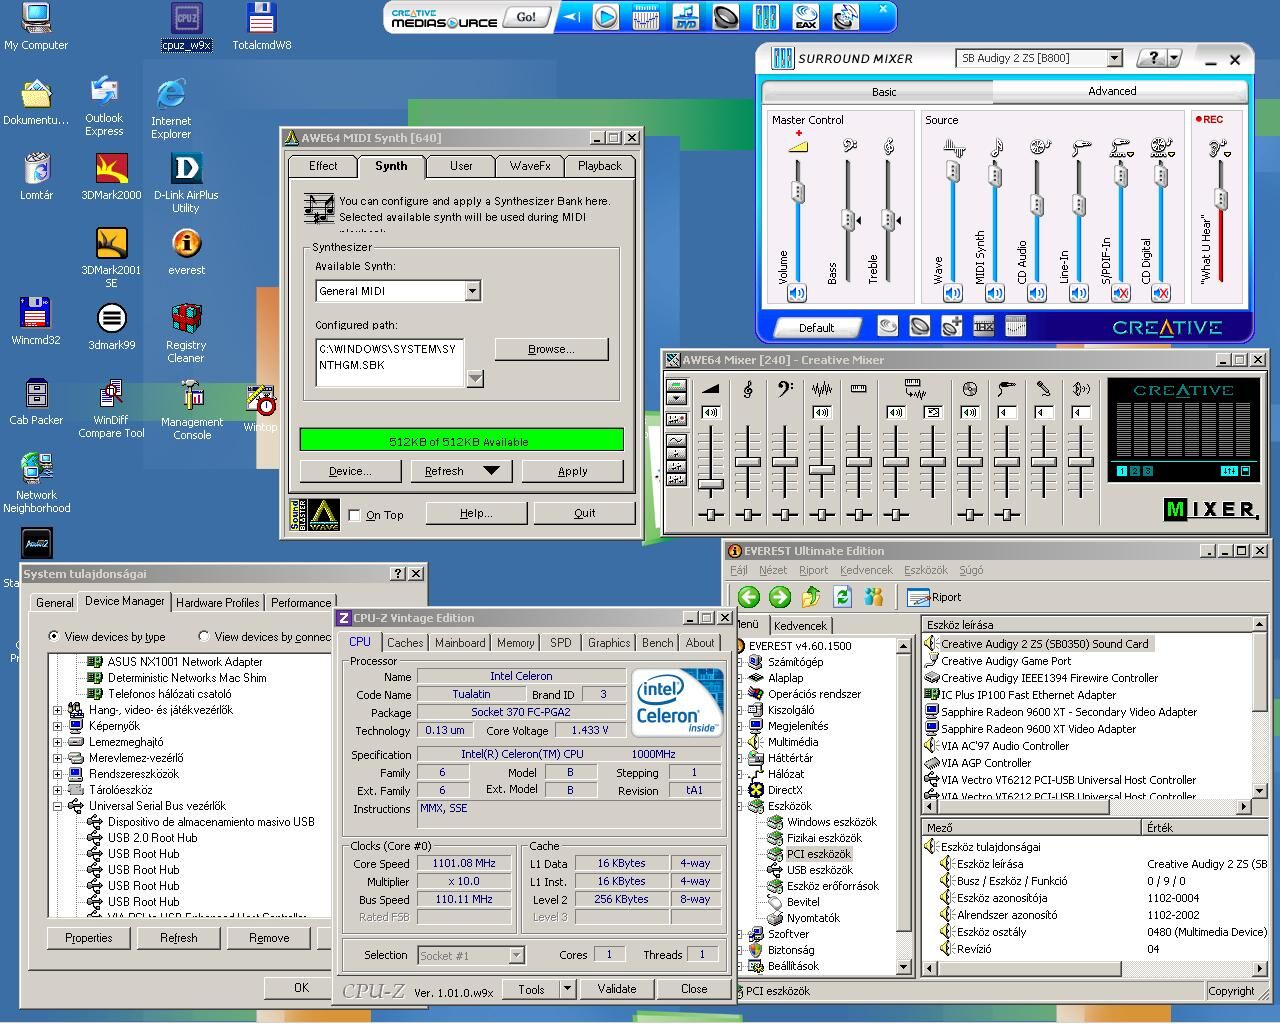The image size is (1280, 1024).
Task: Click the Apply button in AWE64
Action: pyautogui.click(x=573, y=471)
